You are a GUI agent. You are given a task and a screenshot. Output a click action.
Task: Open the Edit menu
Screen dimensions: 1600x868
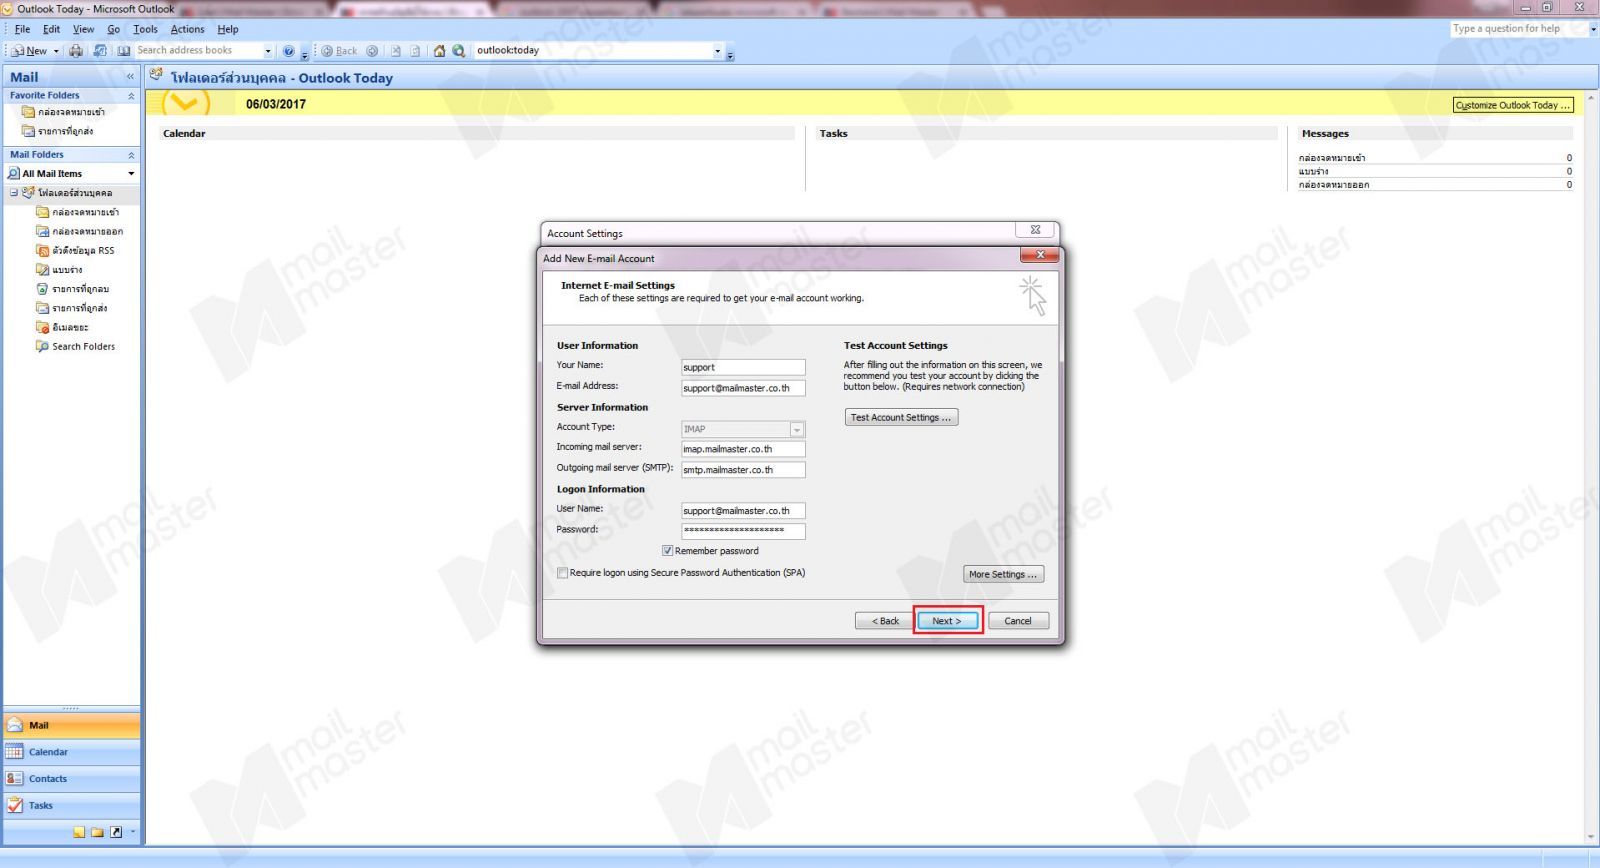pos(51,29)
